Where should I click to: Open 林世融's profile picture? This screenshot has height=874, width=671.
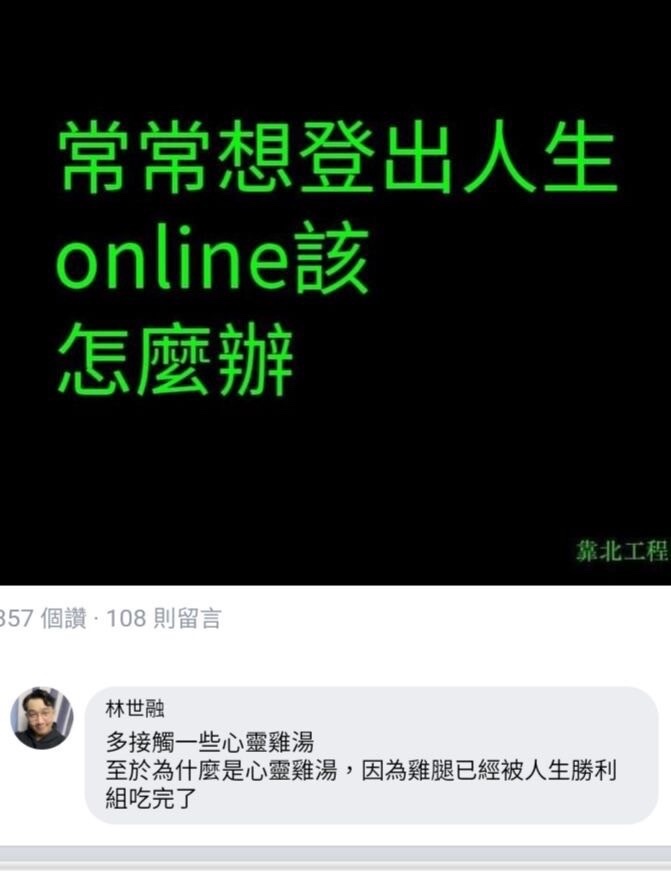coord(42,718)
